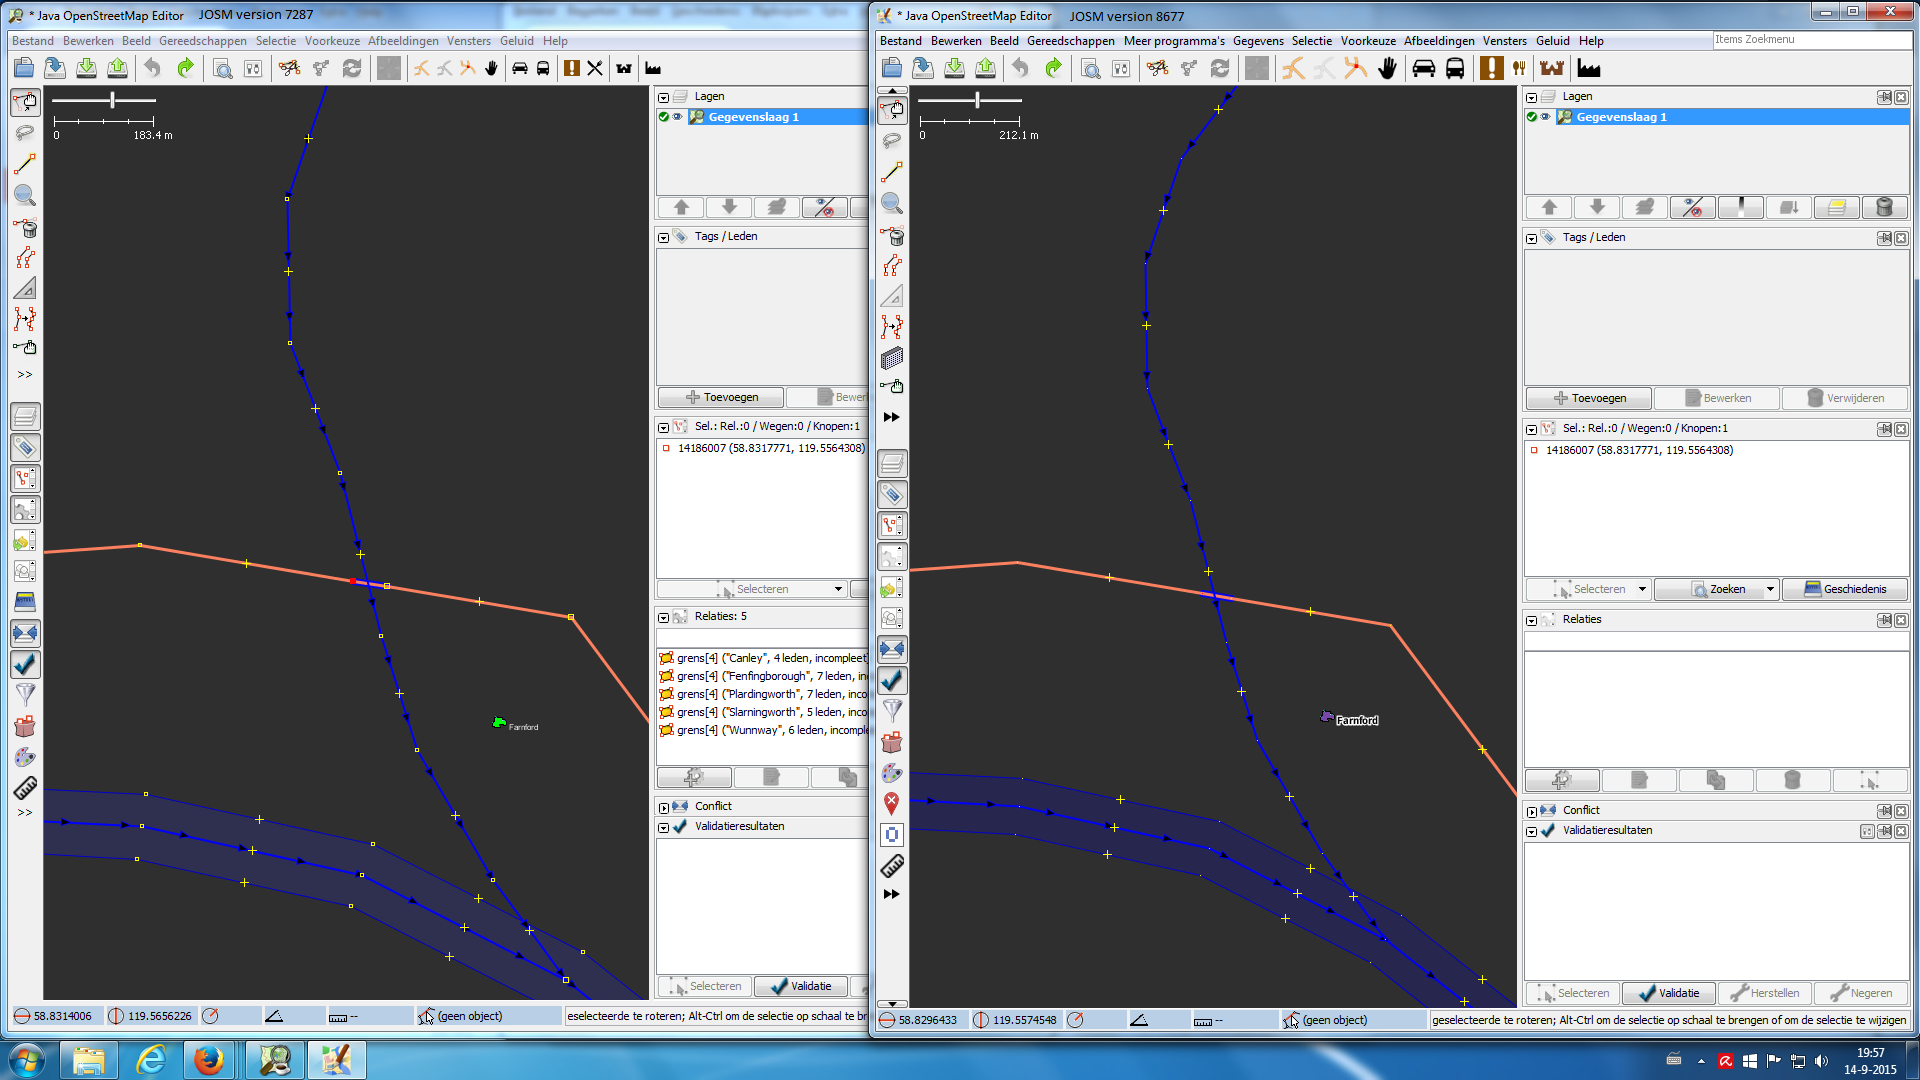Screen dimensions: 1920x1080
Task: Click the green Redo arrow in right toolbar
Action: tap(1053, 68)
